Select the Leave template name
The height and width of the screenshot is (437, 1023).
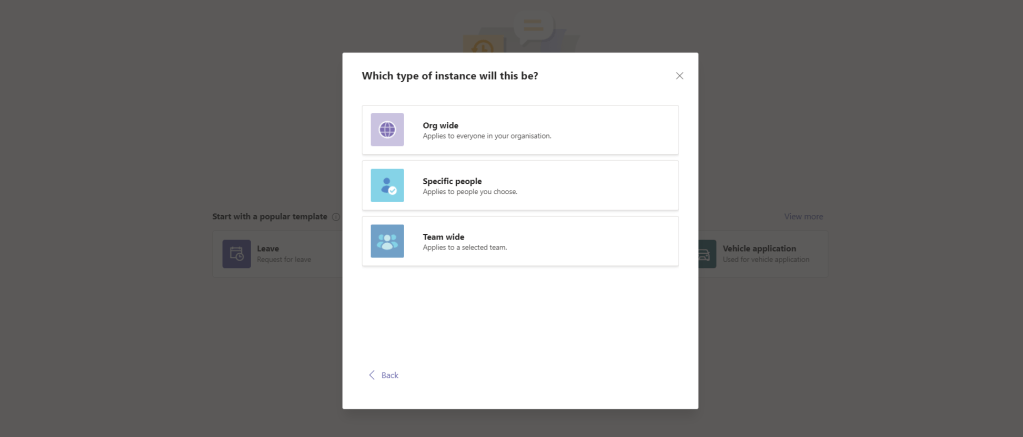tap(268, 248)
